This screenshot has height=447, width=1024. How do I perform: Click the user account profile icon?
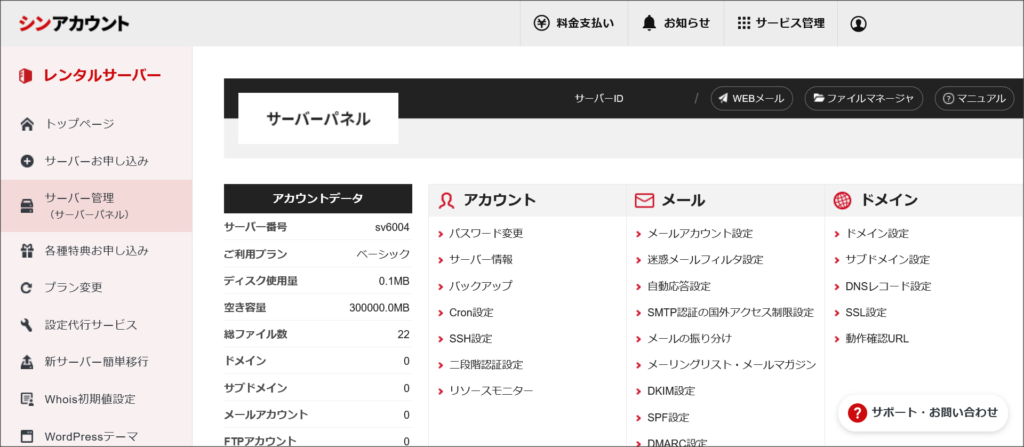(858, 23)
